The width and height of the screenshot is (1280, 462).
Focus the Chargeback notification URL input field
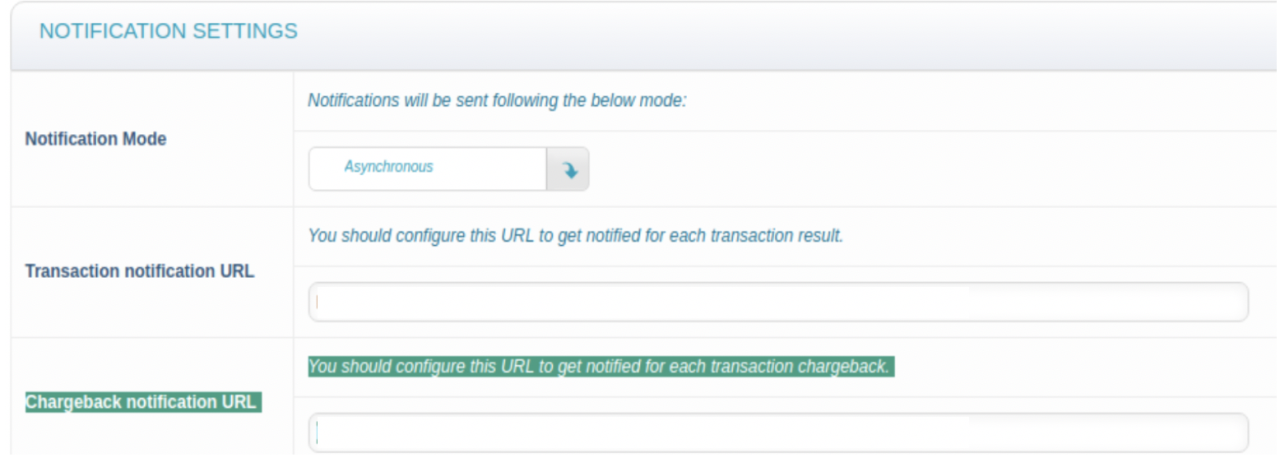click(777, 432)
